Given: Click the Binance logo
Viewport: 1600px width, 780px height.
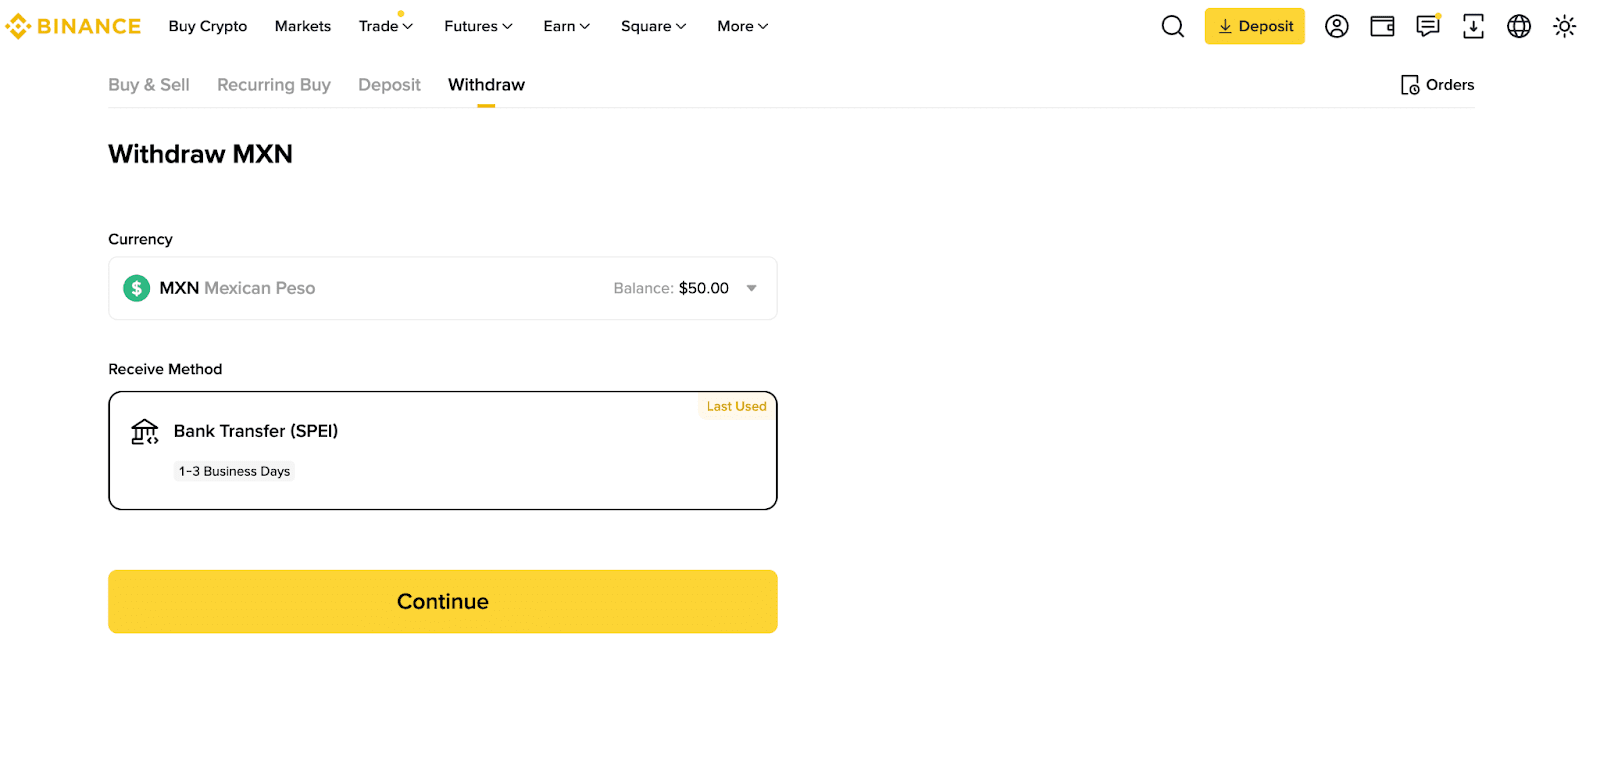Looking at the screenshot, I should coord(73,26).
